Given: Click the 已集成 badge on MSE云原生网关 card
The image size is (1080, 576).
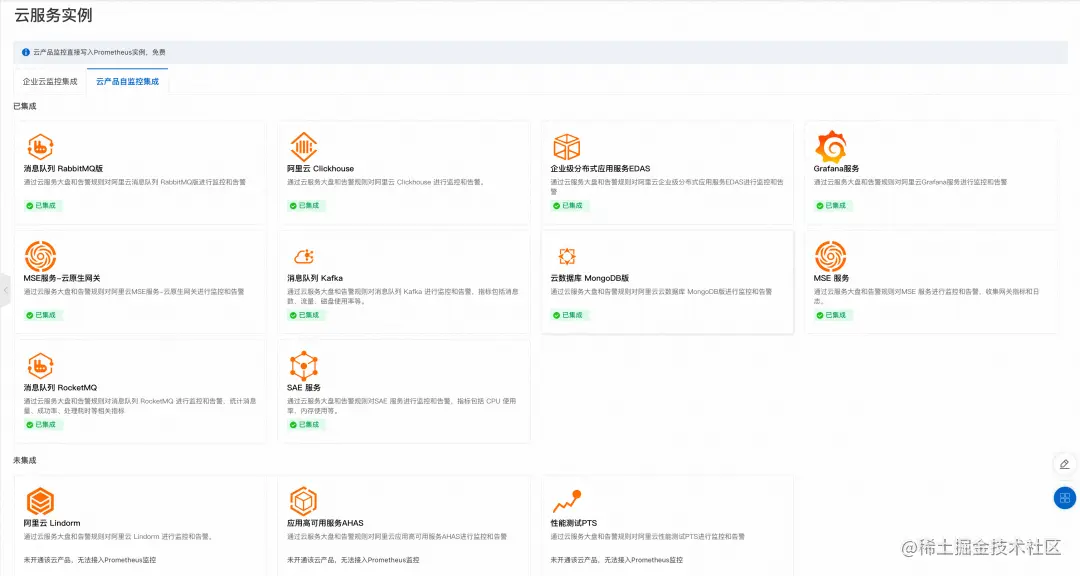Looking at the screenshot, I should (41, 315).
